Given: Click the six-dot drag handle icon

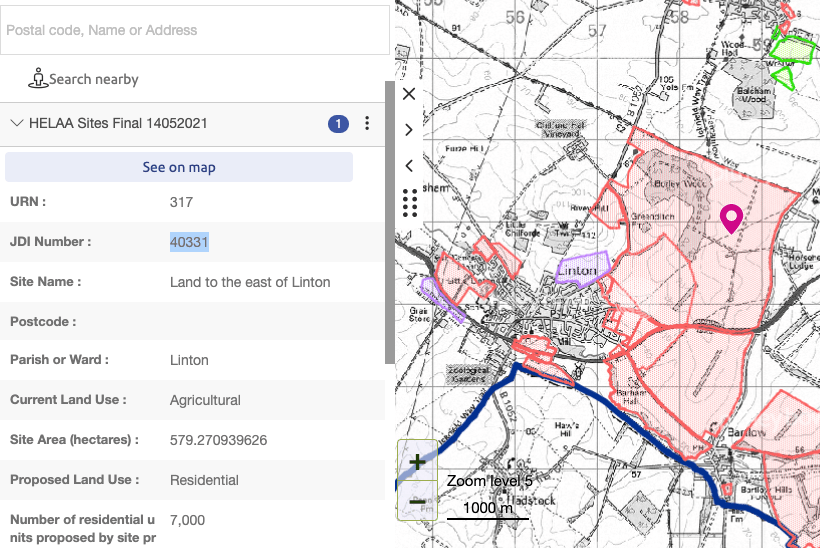Looking at the screenshot, I should point(408,203).
